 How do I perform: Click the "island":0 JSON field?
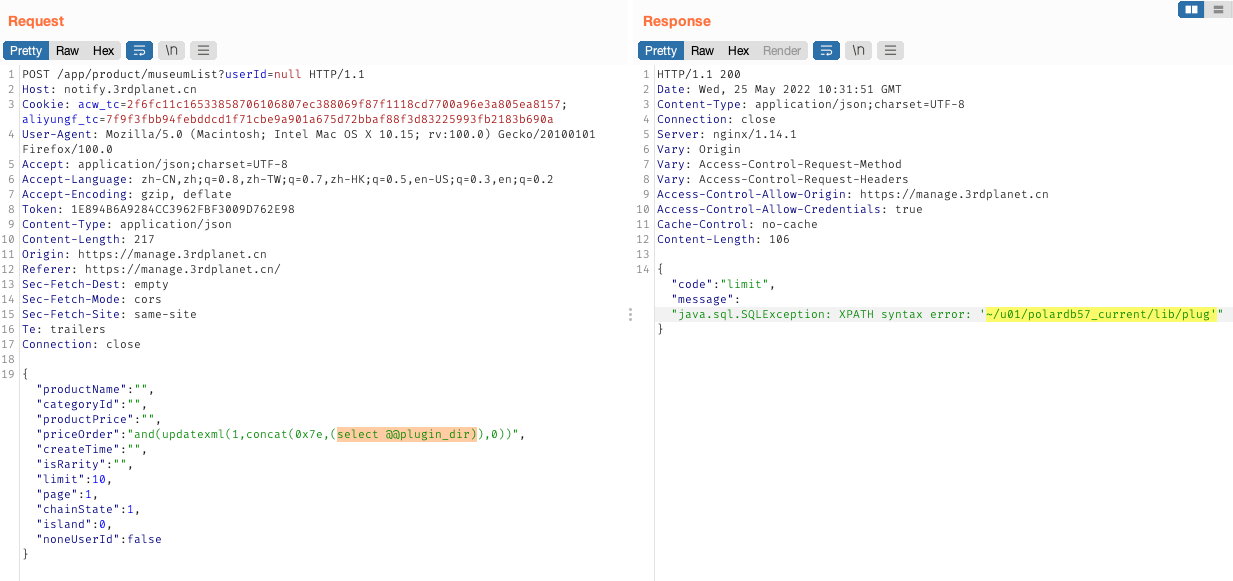(74, 525)
